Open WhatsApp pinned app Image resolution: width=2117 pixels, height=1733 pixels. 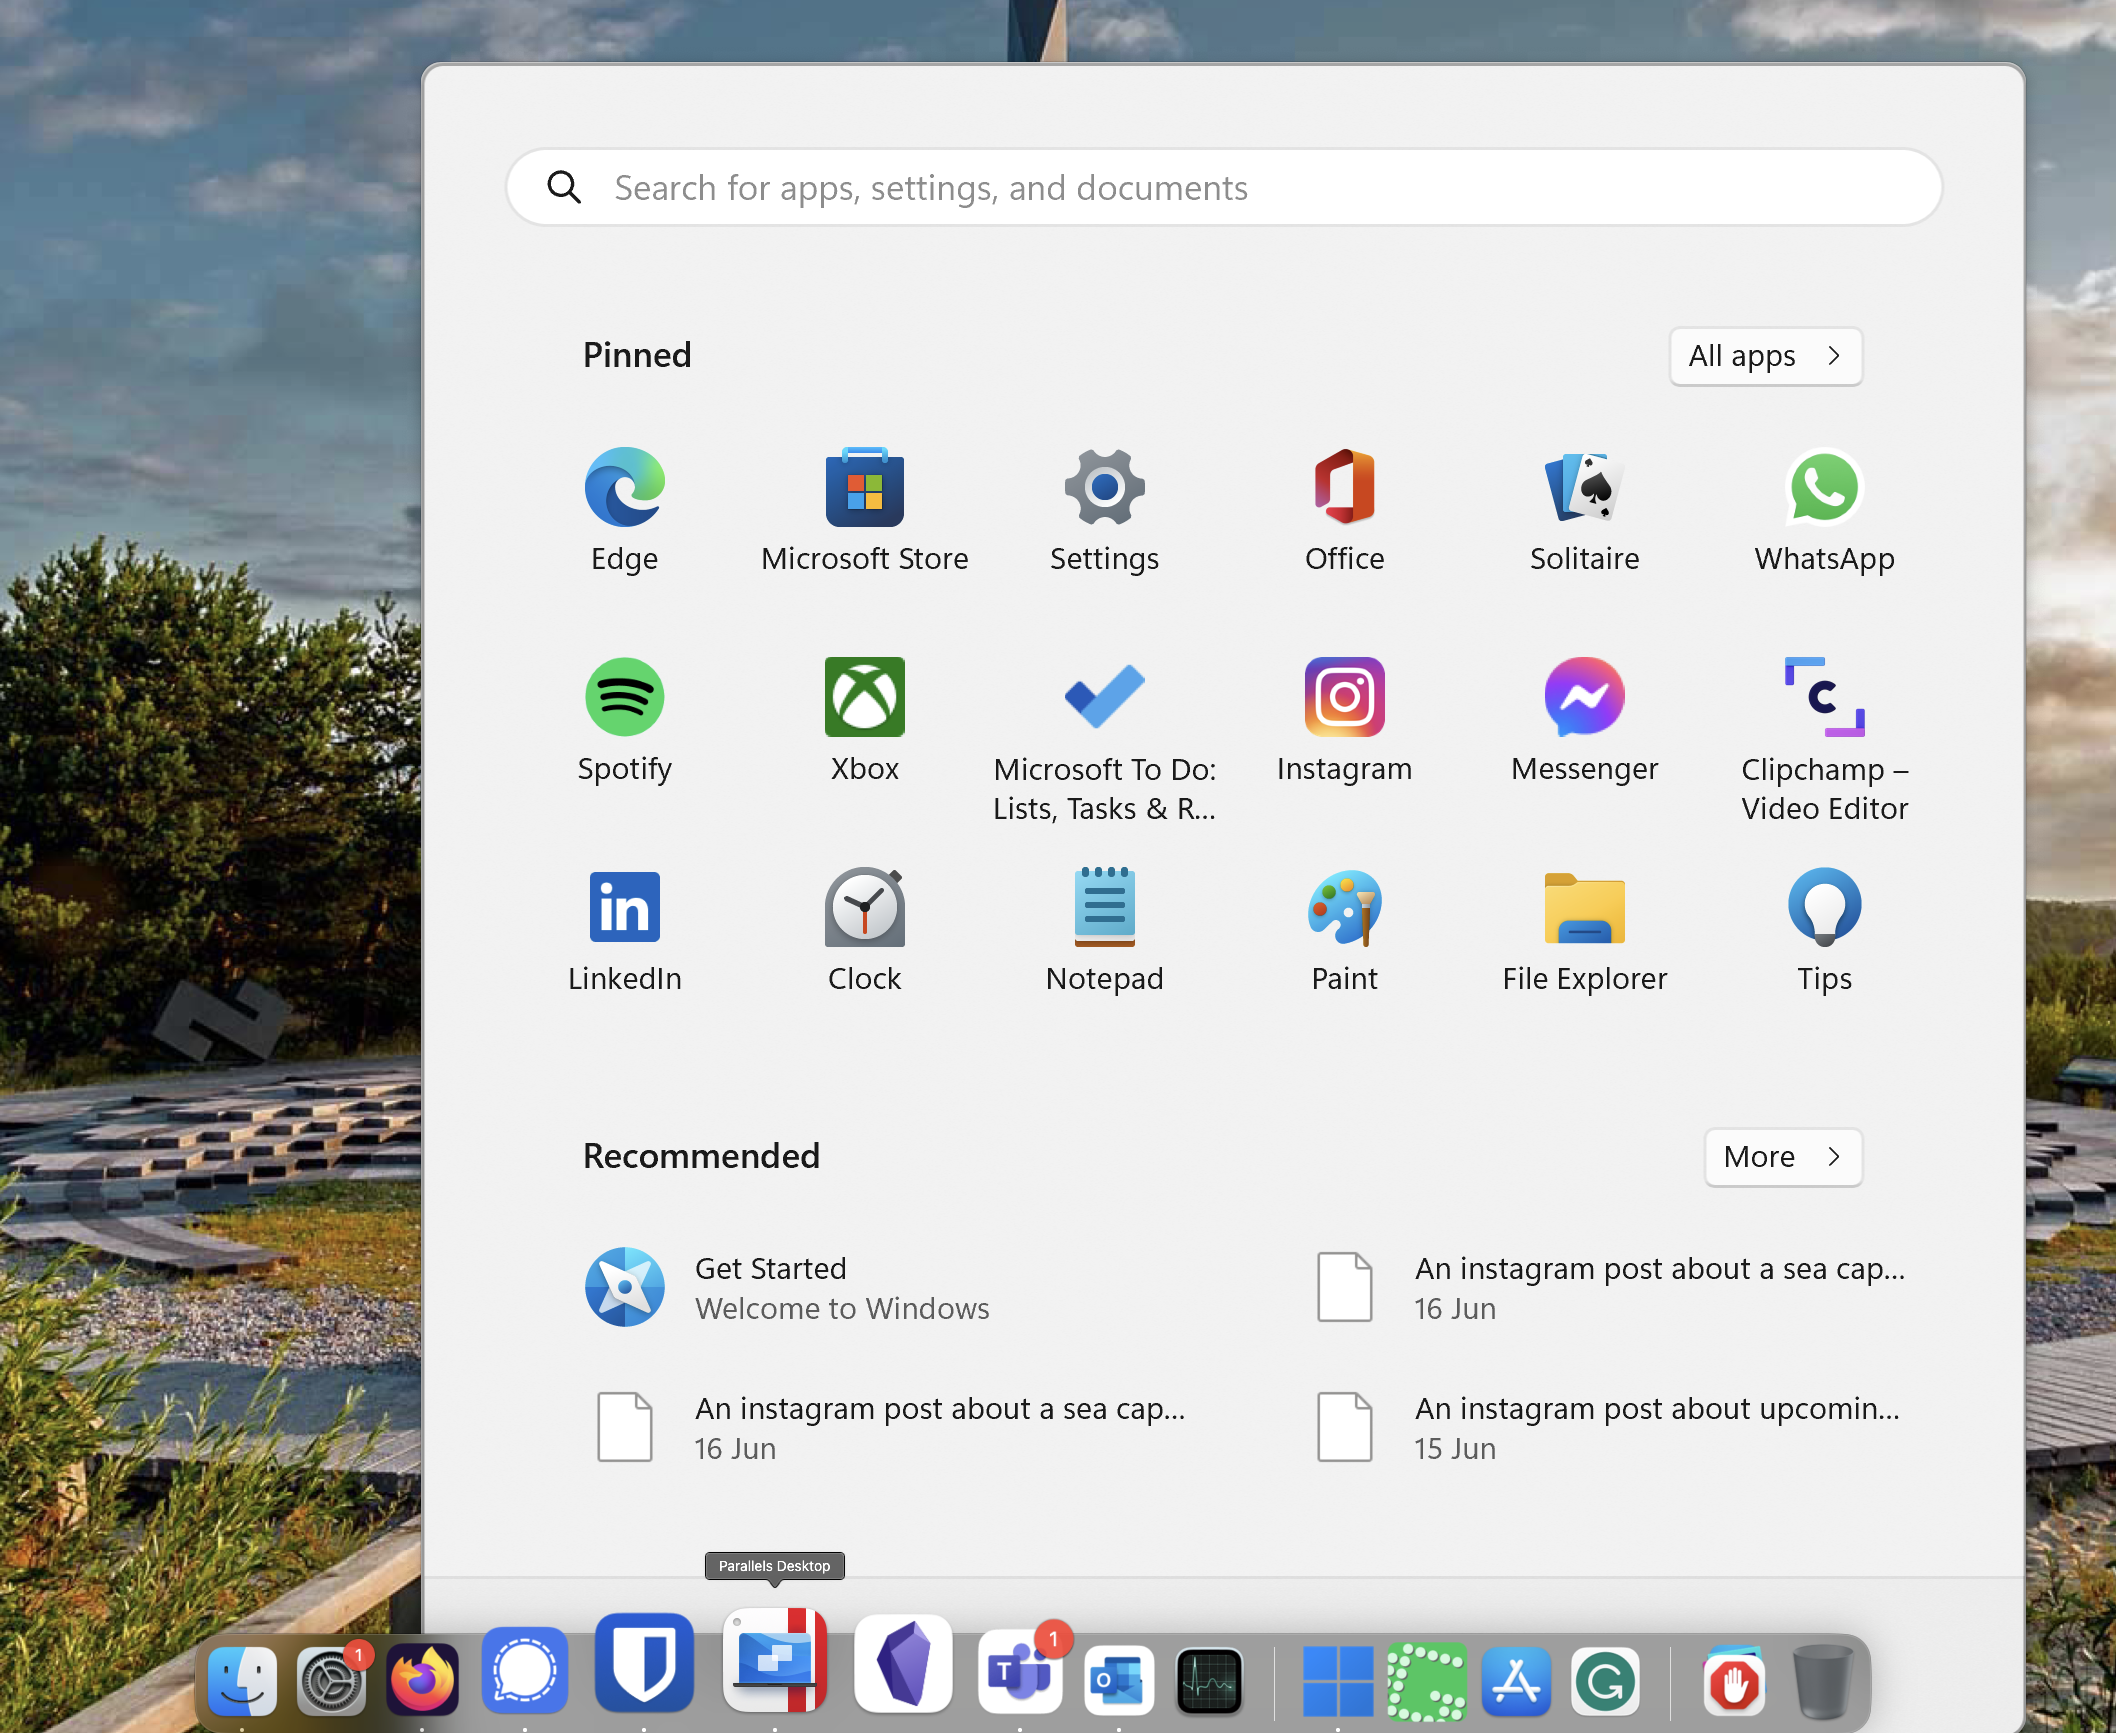point(1825,510)
